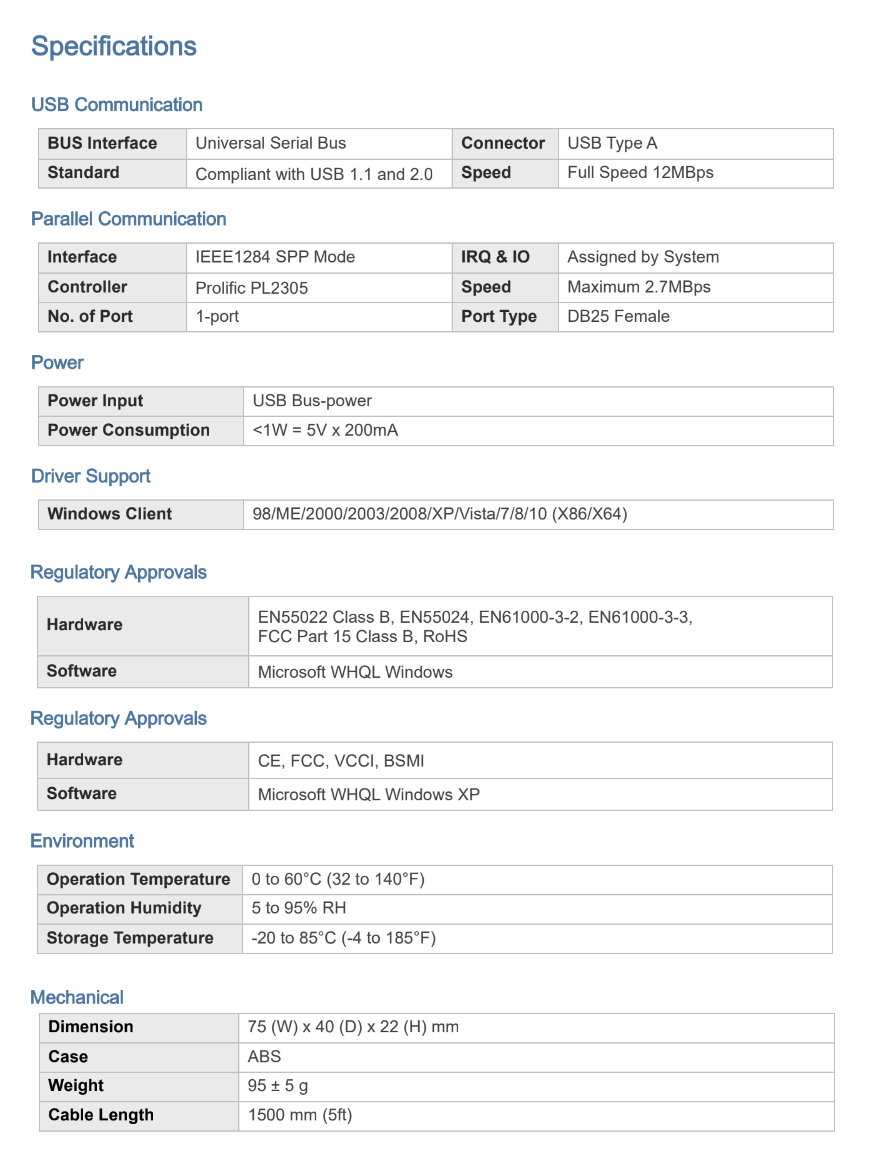Click the DB25 Female port type value
Viewport: 876px width, 1163px height.
point(618,316)
